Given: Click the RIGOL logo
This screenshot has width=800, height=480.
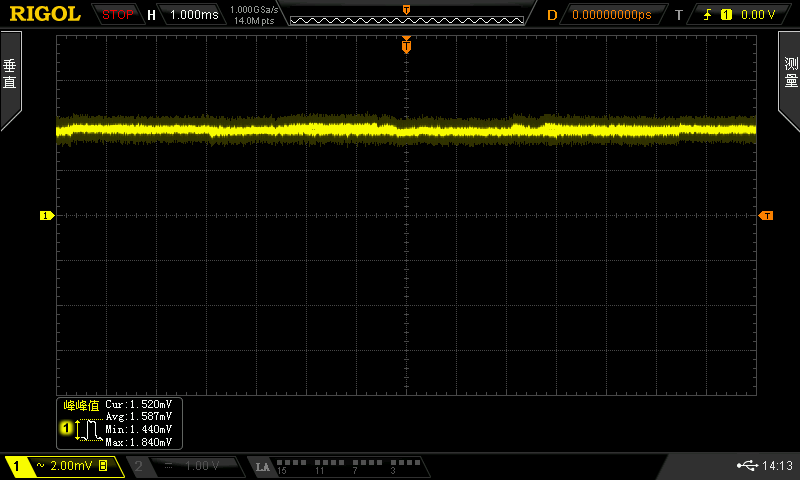Looking at the screenshot, I should pyautogui.click(x=45, y=14).
